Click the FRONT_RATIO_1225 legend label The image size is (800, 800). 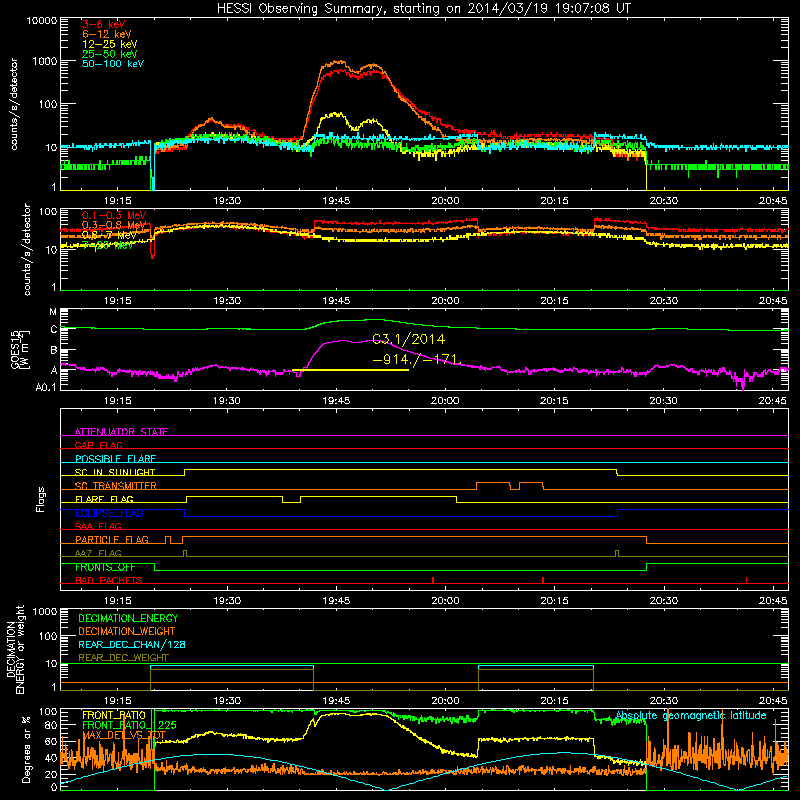click(129, 725)
